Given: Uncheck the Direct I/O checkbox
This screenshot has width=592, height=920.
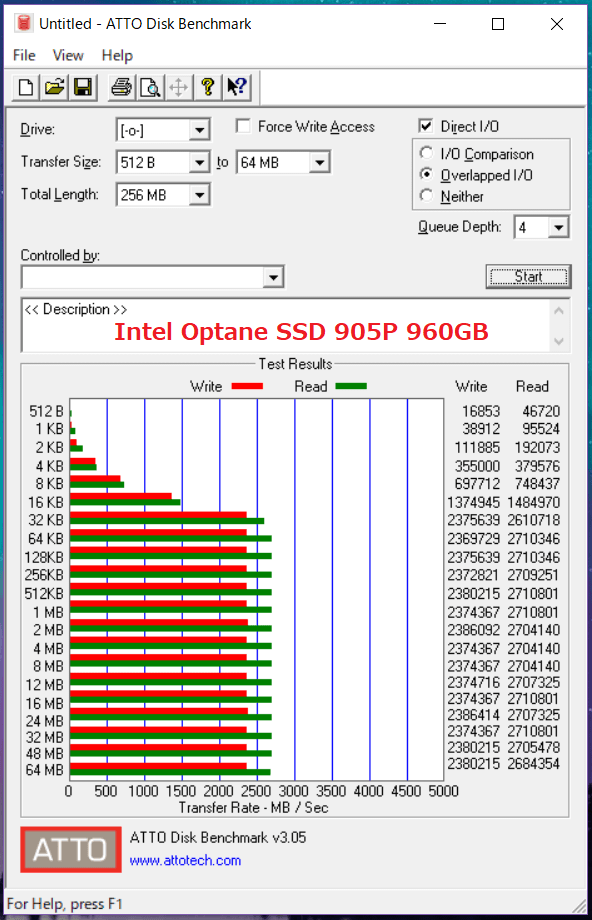Looking at the screenshot, I should coord(426,126).
